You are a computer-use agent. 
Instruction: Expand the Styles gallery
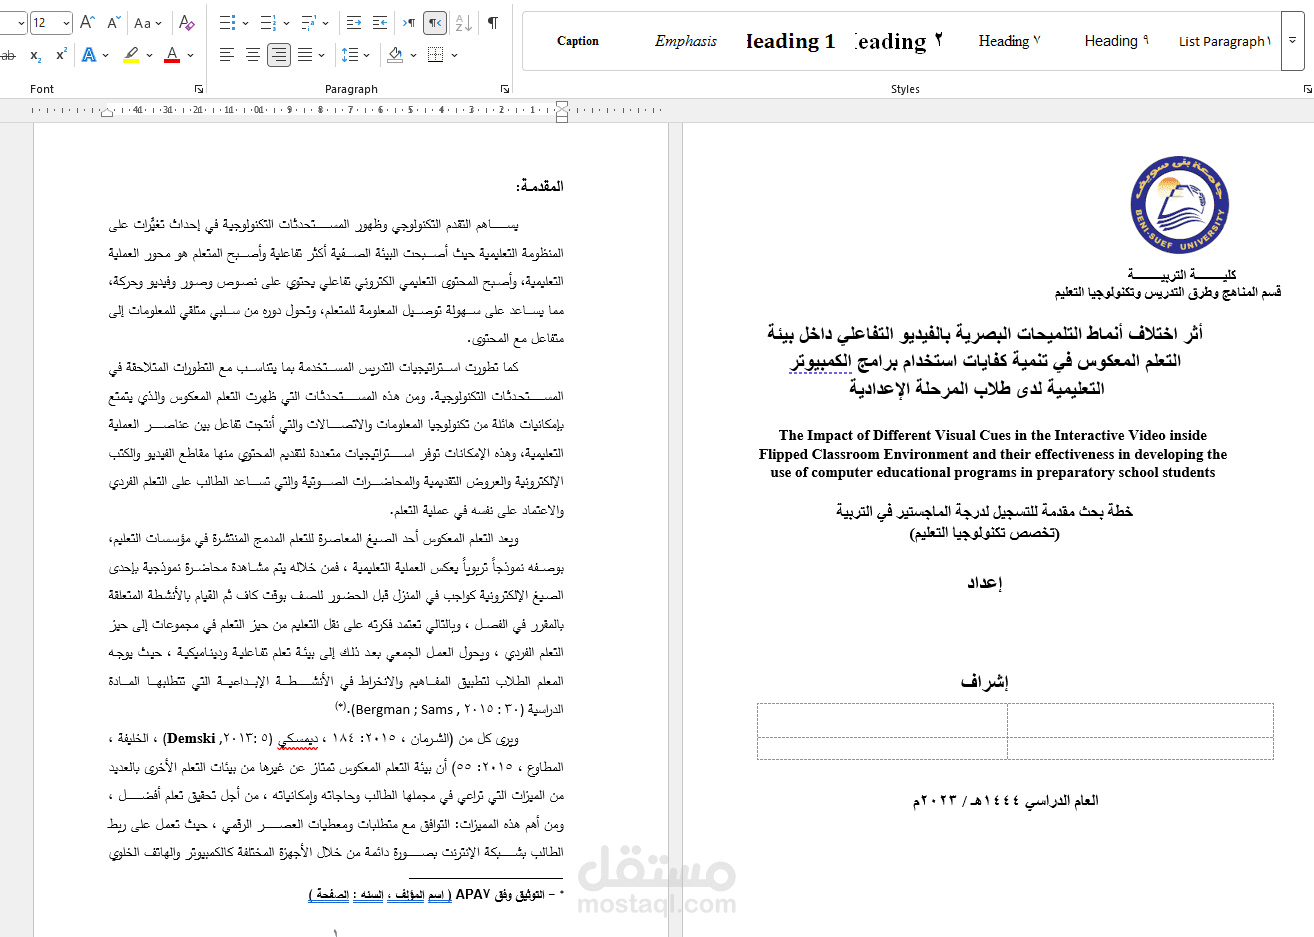click(x=1293, y=41)
